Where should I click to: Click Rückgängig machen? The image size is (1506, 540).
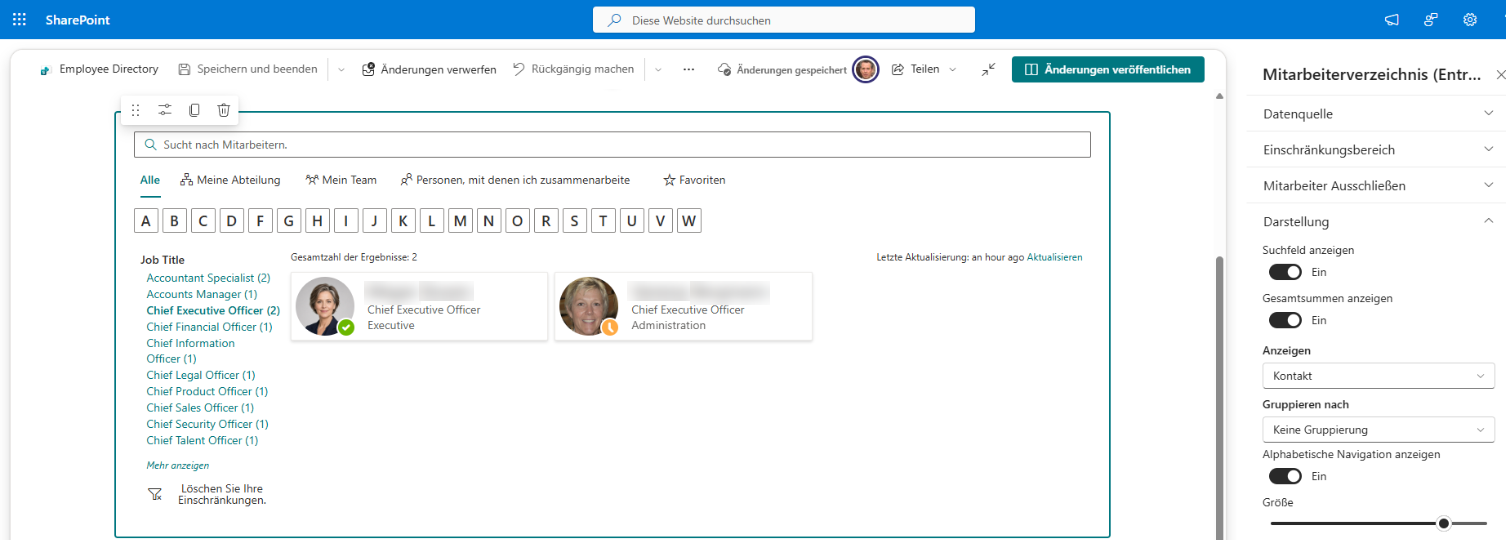coord(573,69)
